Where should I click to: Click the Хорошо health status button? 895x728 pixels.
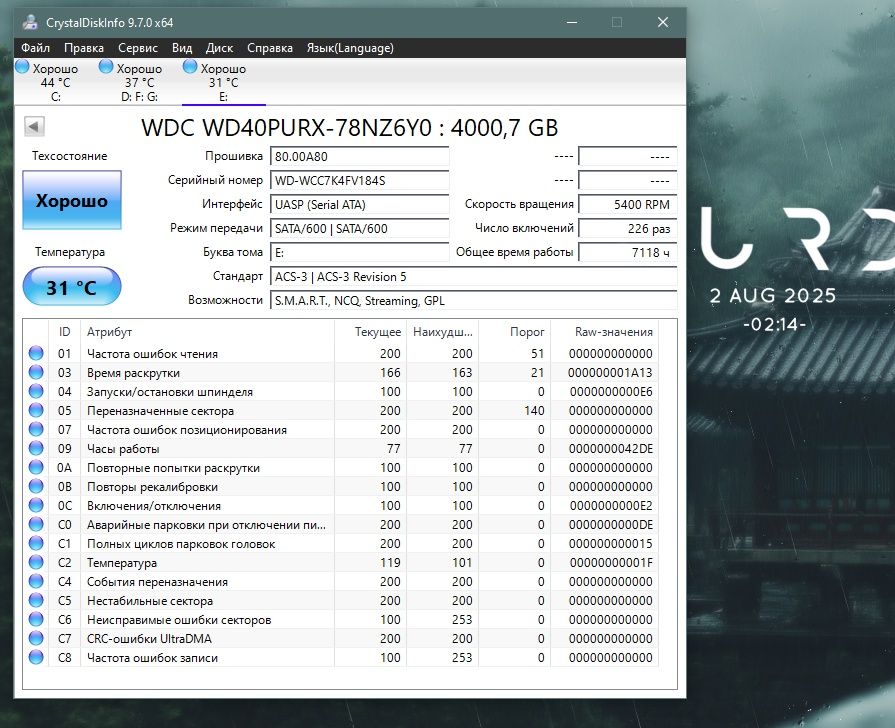click(72, 200)
